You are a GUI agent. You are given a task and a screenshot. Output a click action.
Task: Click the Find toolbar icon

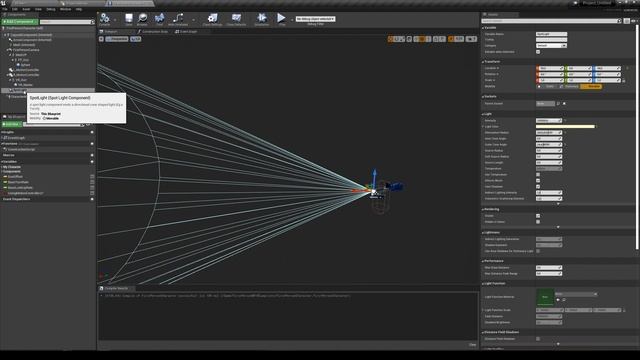click(x=159, y=19)
